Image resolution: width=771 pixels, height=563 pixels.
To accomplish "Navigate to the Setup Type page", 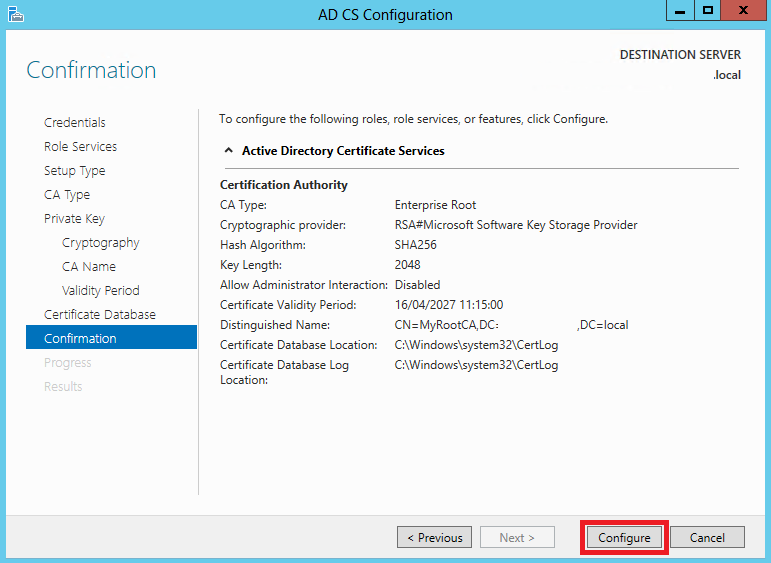I will pyautogui.click(x=75, y=170).
